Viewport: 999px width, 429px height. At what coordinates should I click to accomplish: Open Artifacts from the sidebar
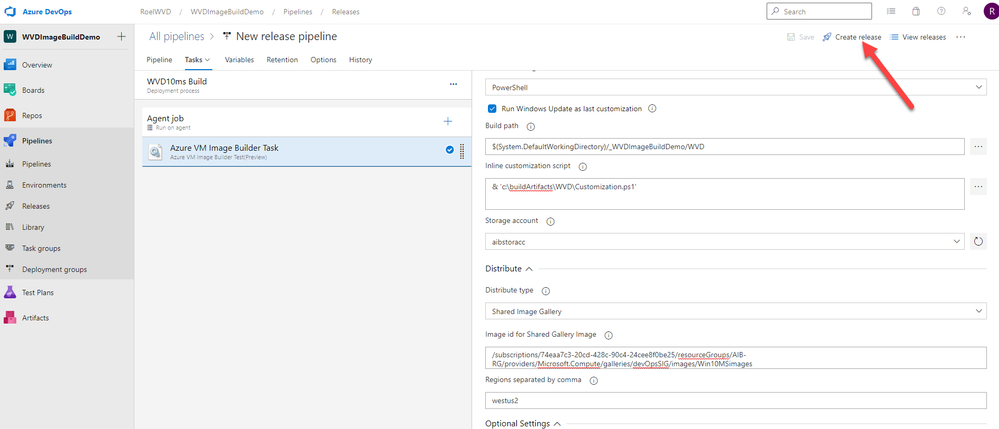coord(35,317)
